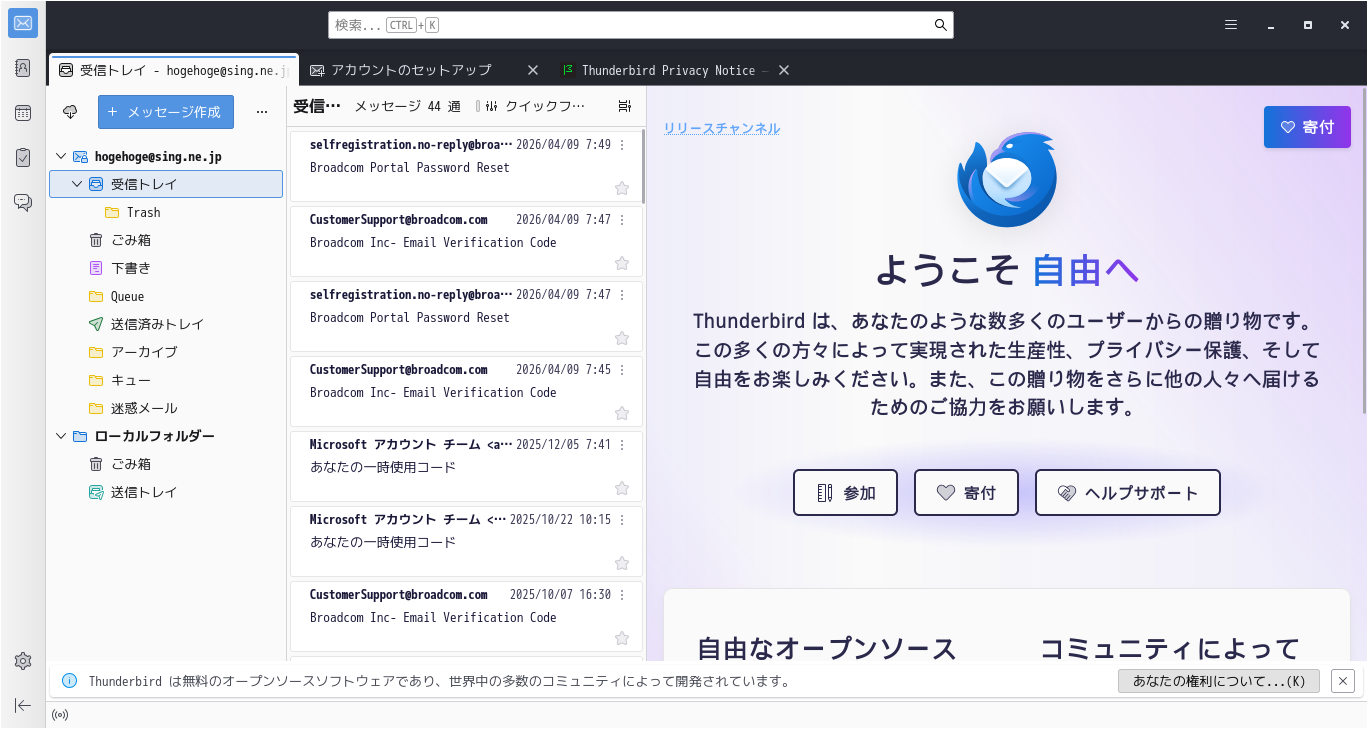Star the Email Verification Code message from 7:45
1368x729 pixels.
click(x=622, y=413)
